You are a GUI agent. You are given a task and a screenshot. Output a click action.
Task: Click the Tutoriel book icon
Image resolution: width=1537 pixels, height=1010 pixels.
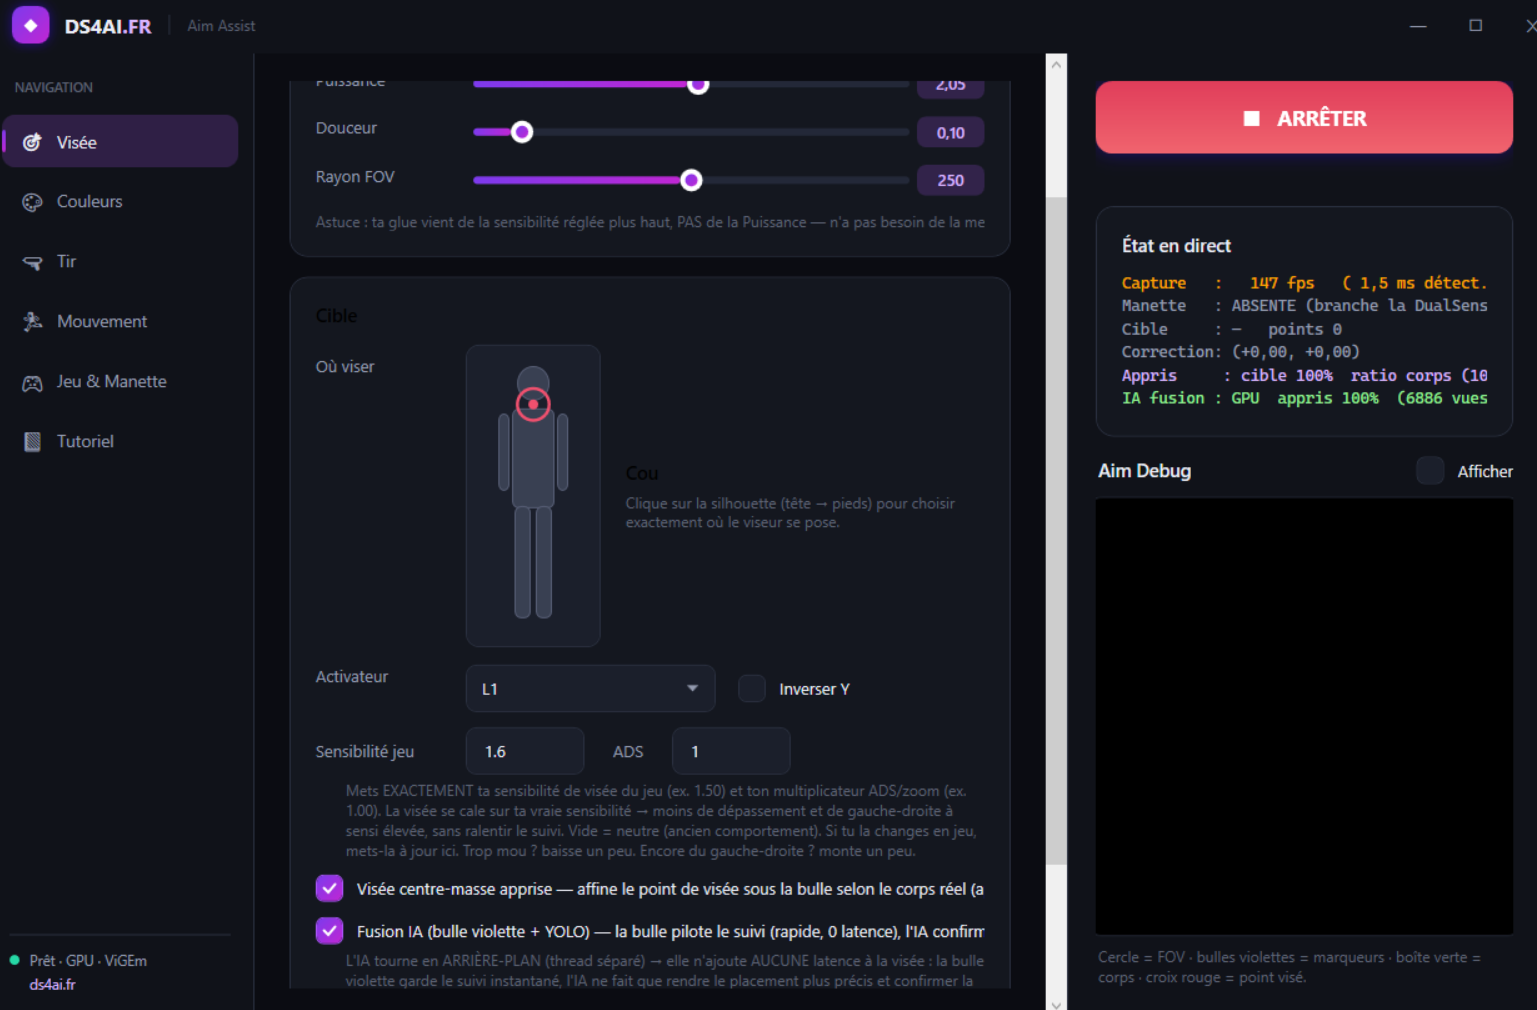[32, 441]
